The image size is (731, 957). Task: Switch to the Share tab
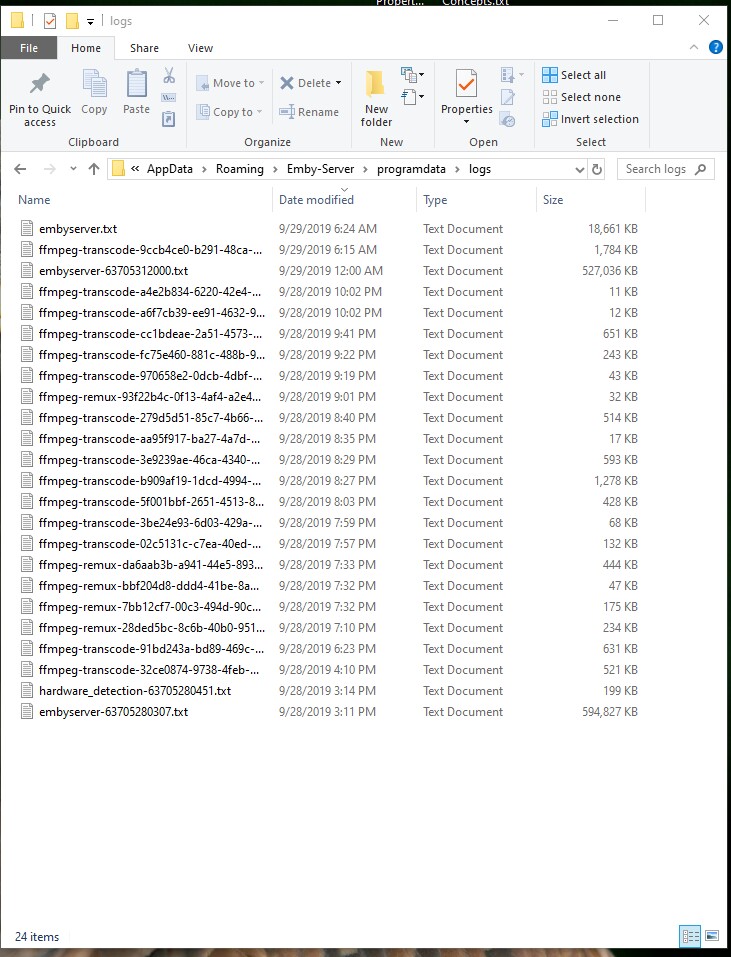pos(145,48)
